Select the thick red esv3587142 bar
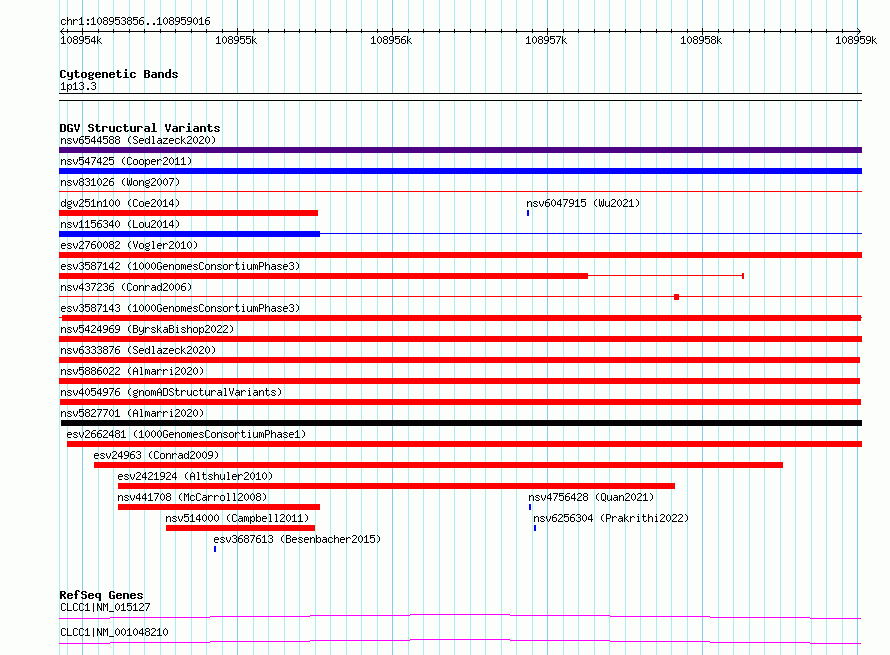The image size is (890, 655). (x=324, y=276)
